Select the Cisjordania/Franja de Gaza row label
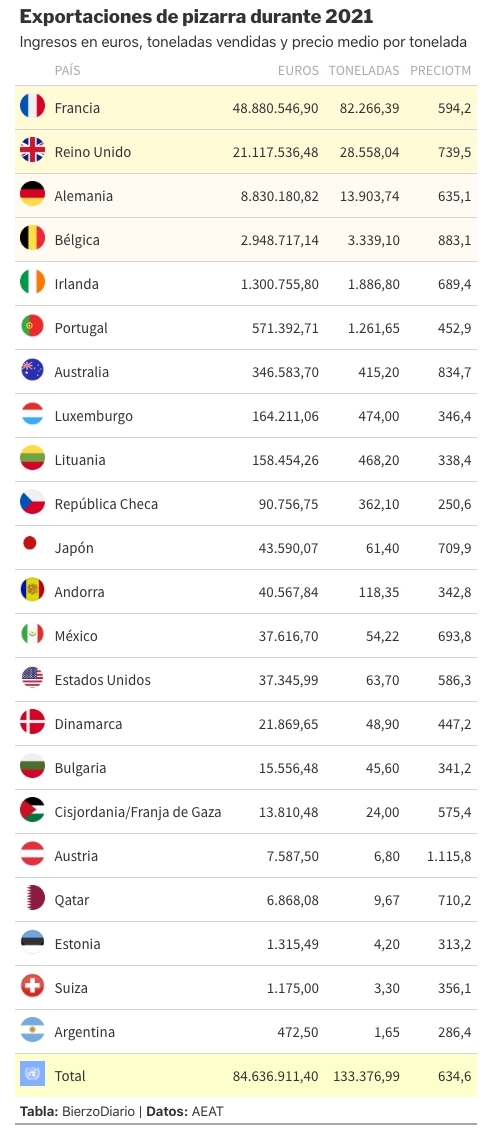This screenshot has width=501, height=1132. coord(138,811)
